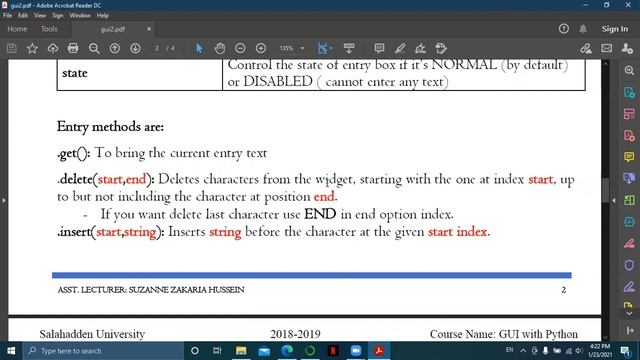Switch to the Home tab

click(x=17, y=29)
